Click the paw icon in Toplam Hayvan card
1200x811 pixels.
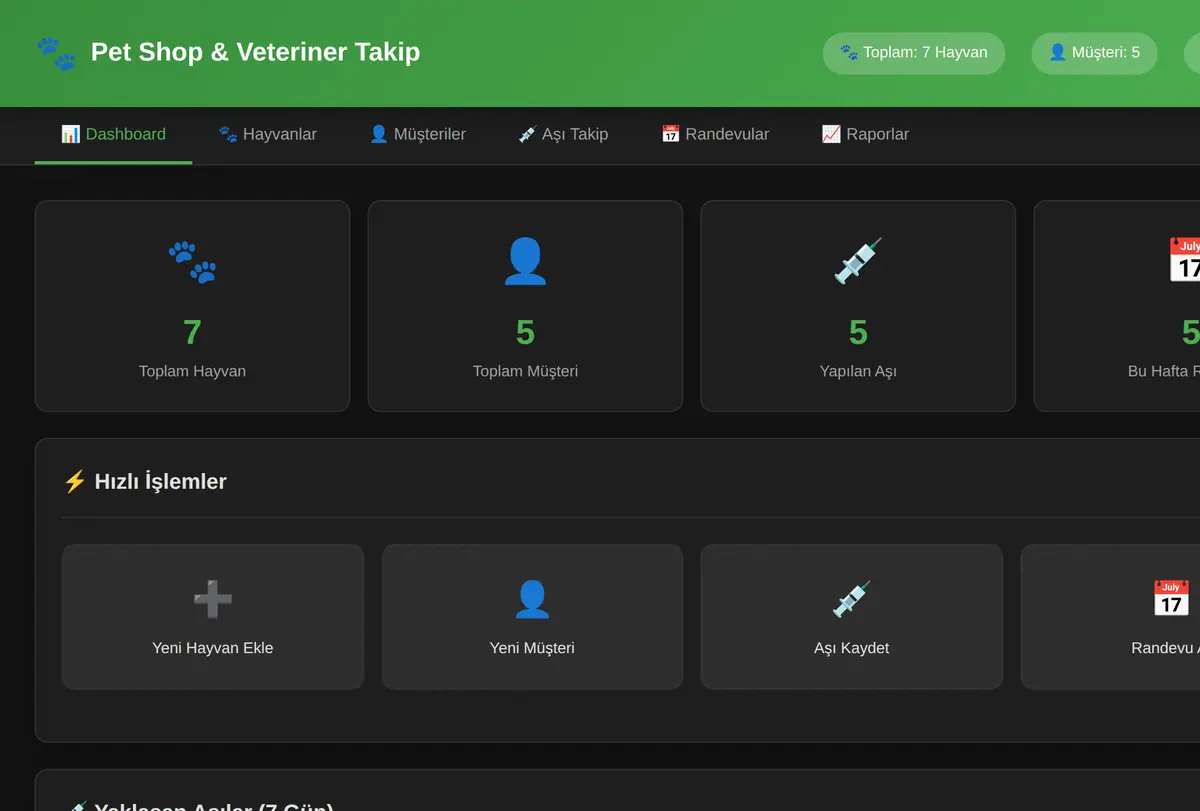[192, 262]
